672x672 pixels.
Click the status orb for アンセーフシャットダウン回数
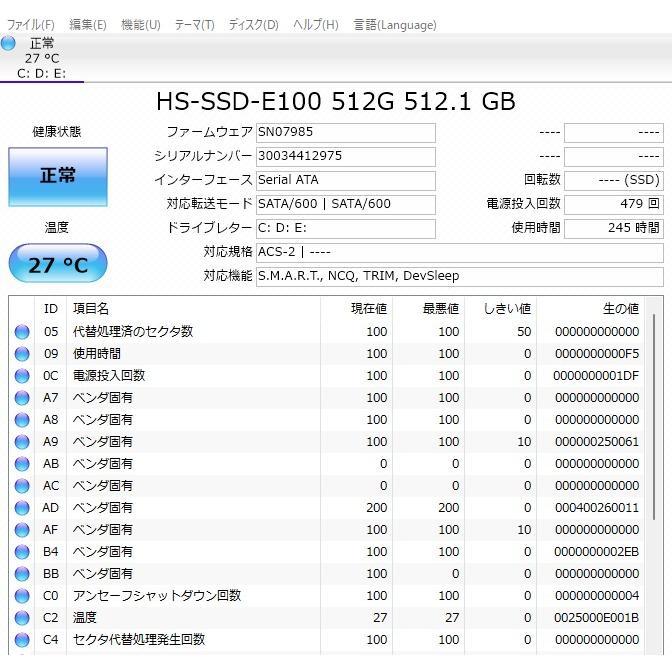click(22, 596)
